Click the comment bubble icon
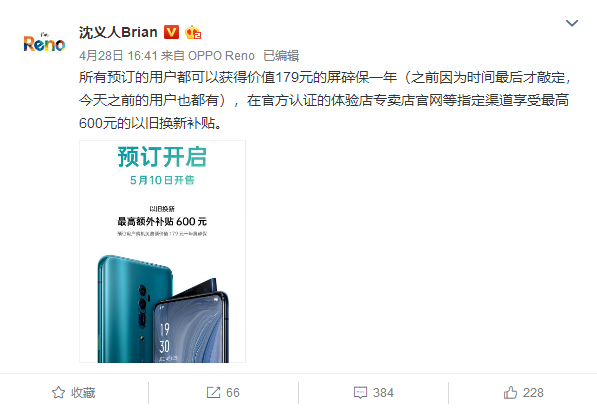This screenshot has width=597, height=410. coord(360,392)
